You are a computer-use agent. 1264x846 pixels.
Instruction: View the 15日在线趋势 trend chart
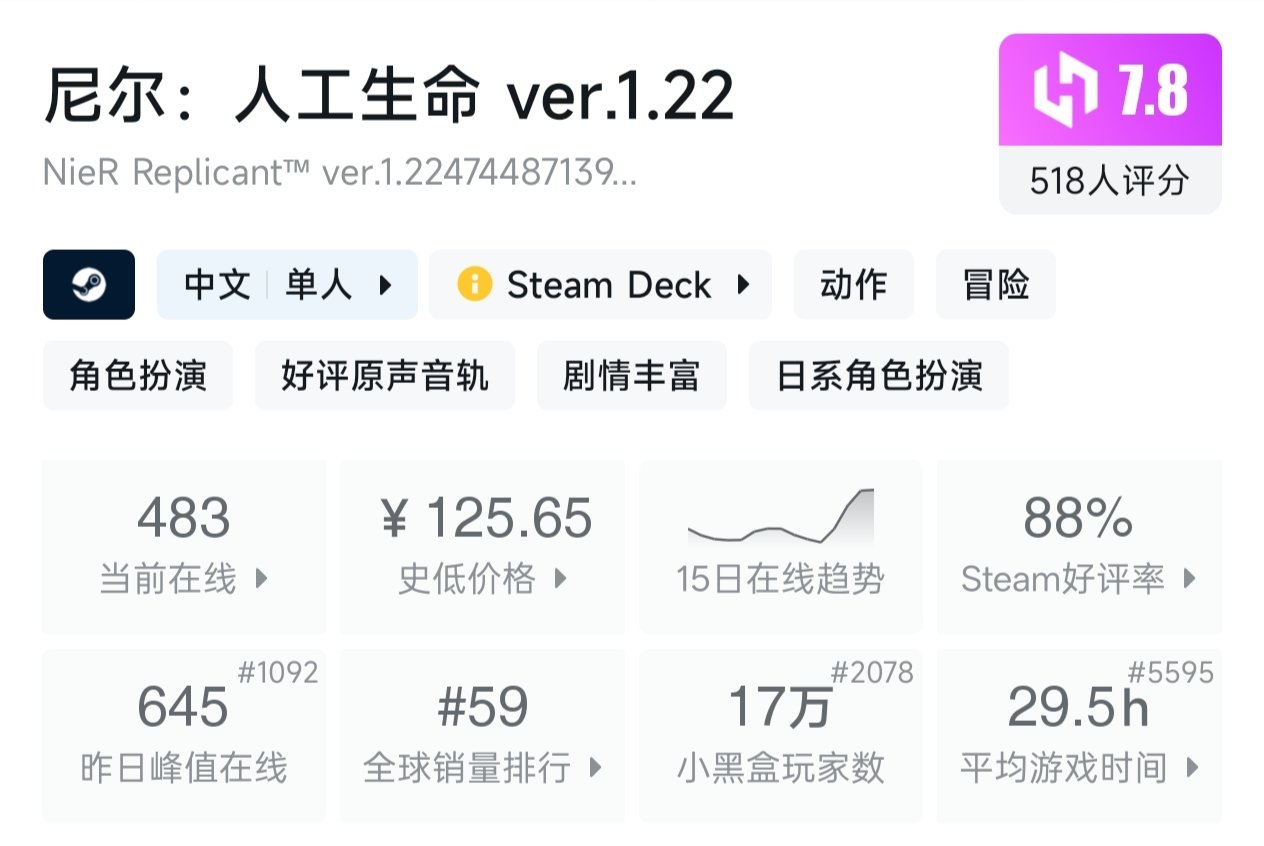tap(780, 545)
